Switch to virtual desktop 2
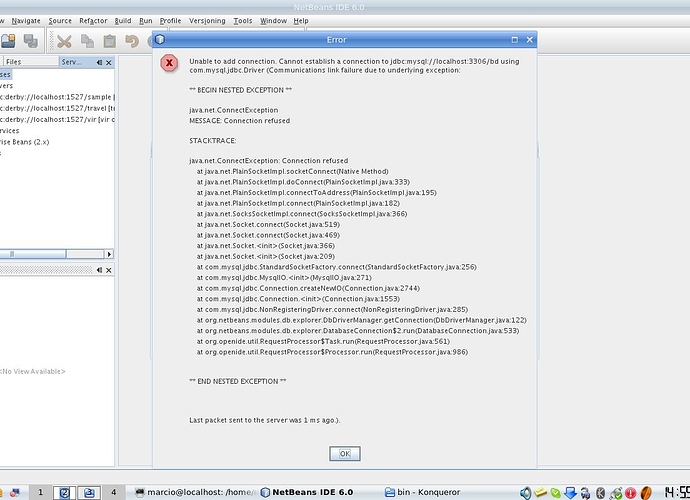 click(65, 493)
